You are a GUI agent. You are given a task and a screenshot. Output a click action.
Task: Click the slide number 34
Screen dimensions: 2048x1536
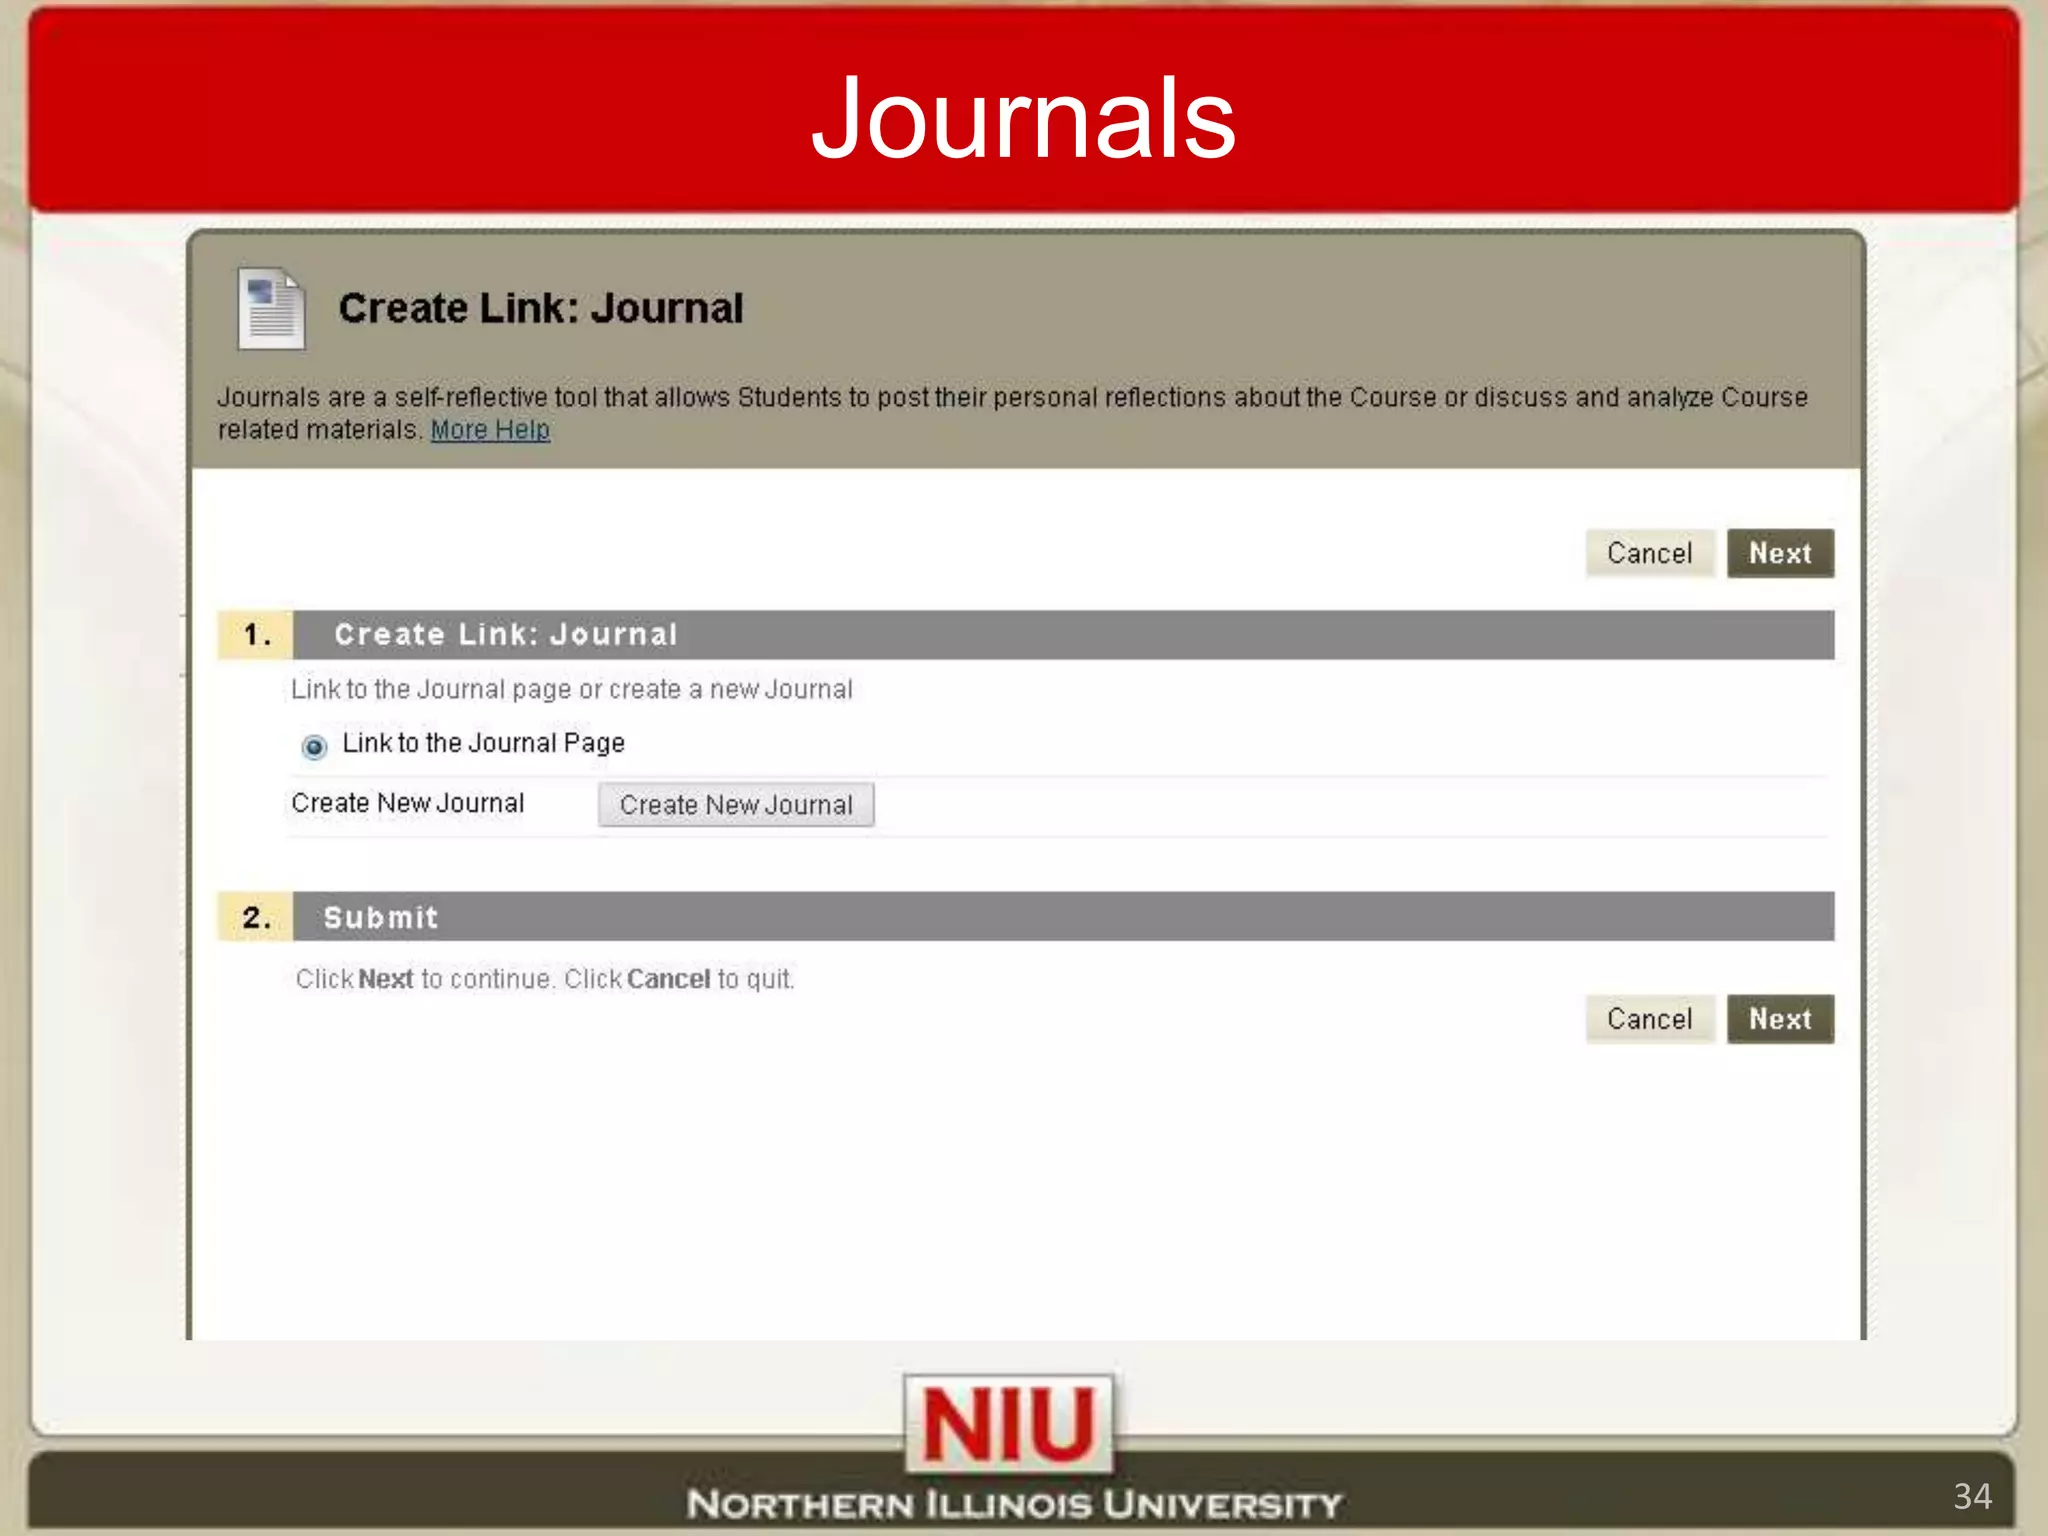coord(1972,1496)
